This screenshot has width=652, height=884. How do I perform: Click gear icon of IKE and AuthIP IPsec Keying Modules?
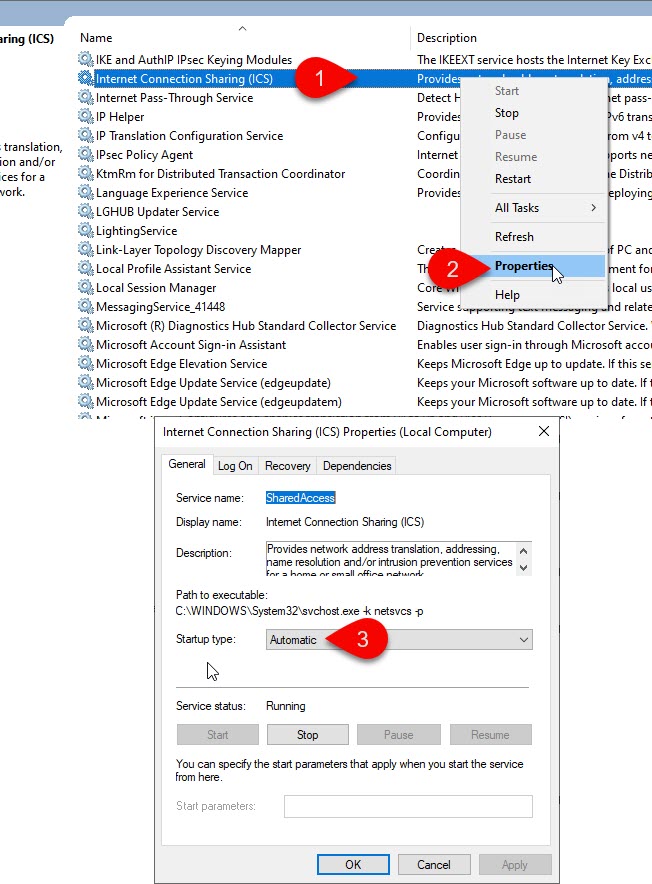(x=86, y=59)
